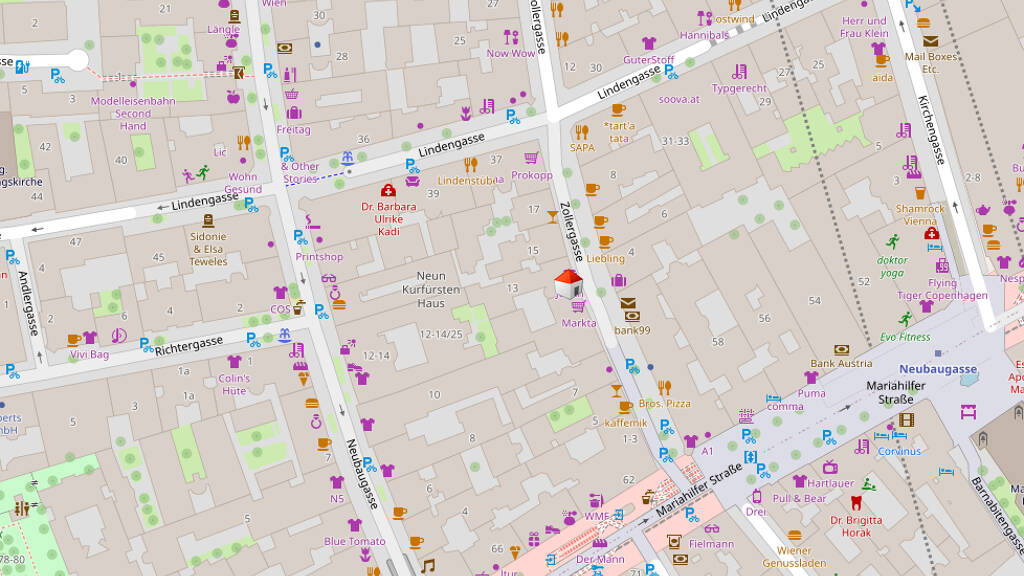Open the Prokopp shopping cart icon
Screen dimensions: 1024x576
(531, 158)
